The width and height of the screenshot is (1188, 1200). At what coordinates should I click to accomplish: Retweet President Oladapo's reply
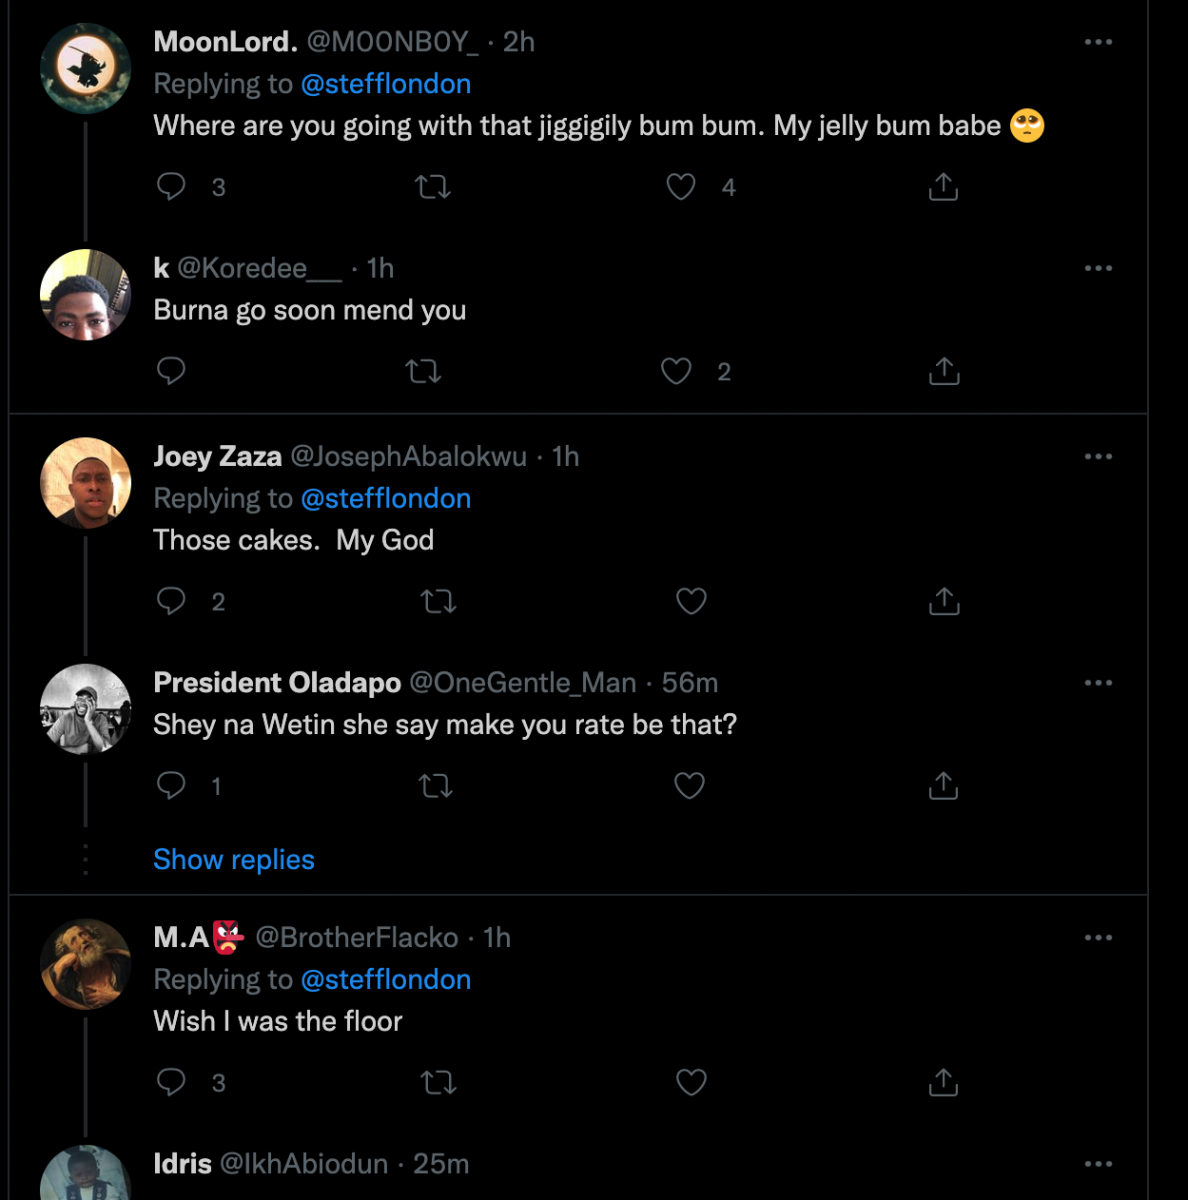tap(435, 786)
